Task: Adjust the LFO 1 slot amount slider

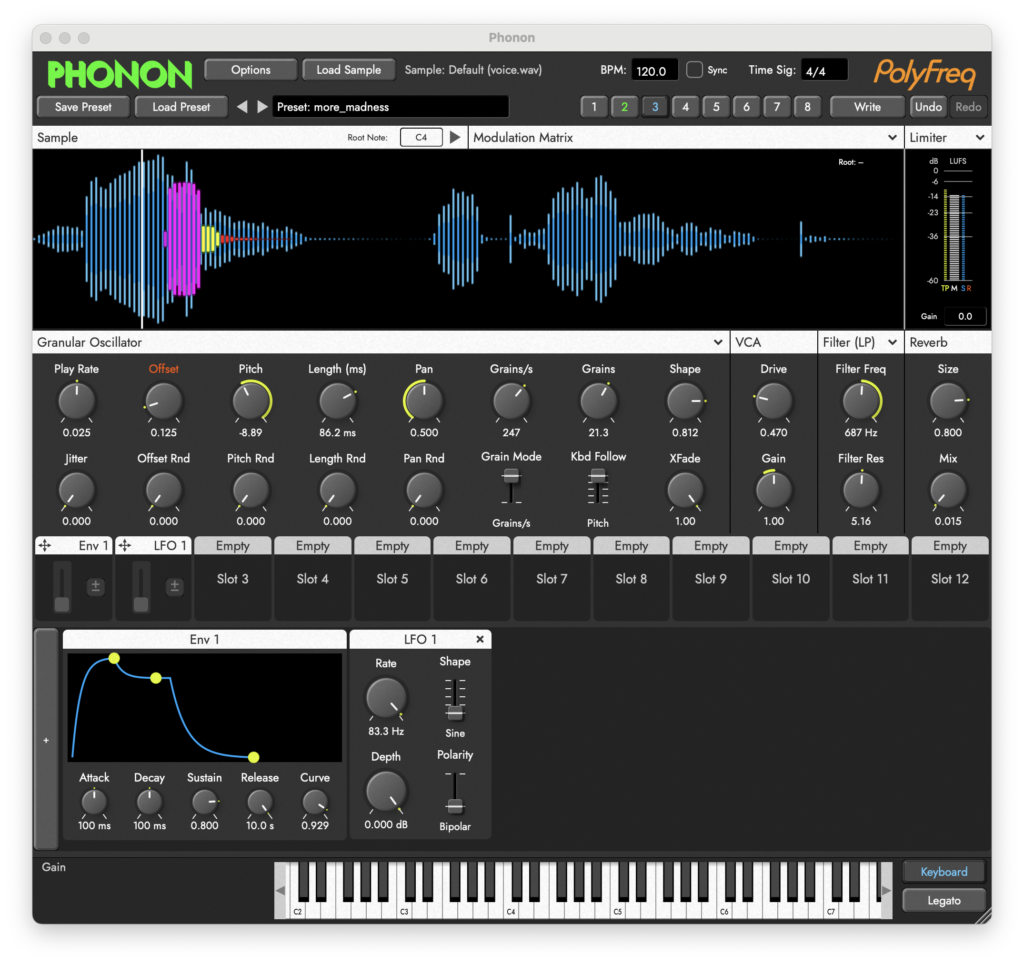Action: click(x=140, y=586)
